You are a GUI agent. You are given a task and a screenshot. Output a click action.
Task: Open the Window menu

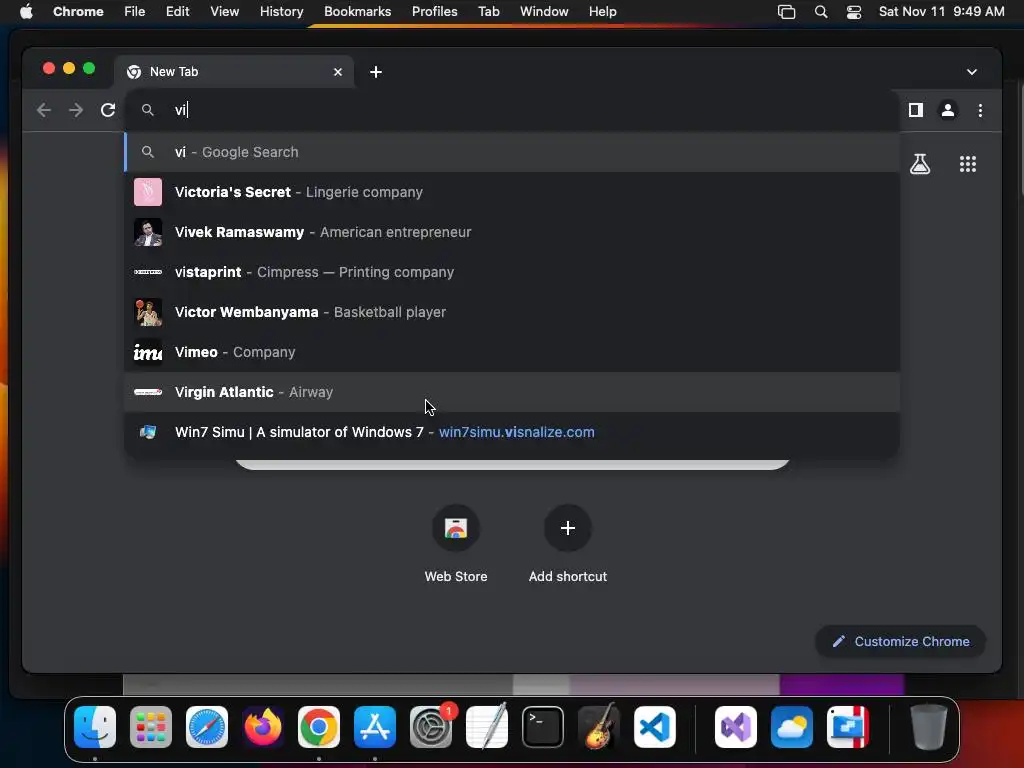[x=544, y=12]
